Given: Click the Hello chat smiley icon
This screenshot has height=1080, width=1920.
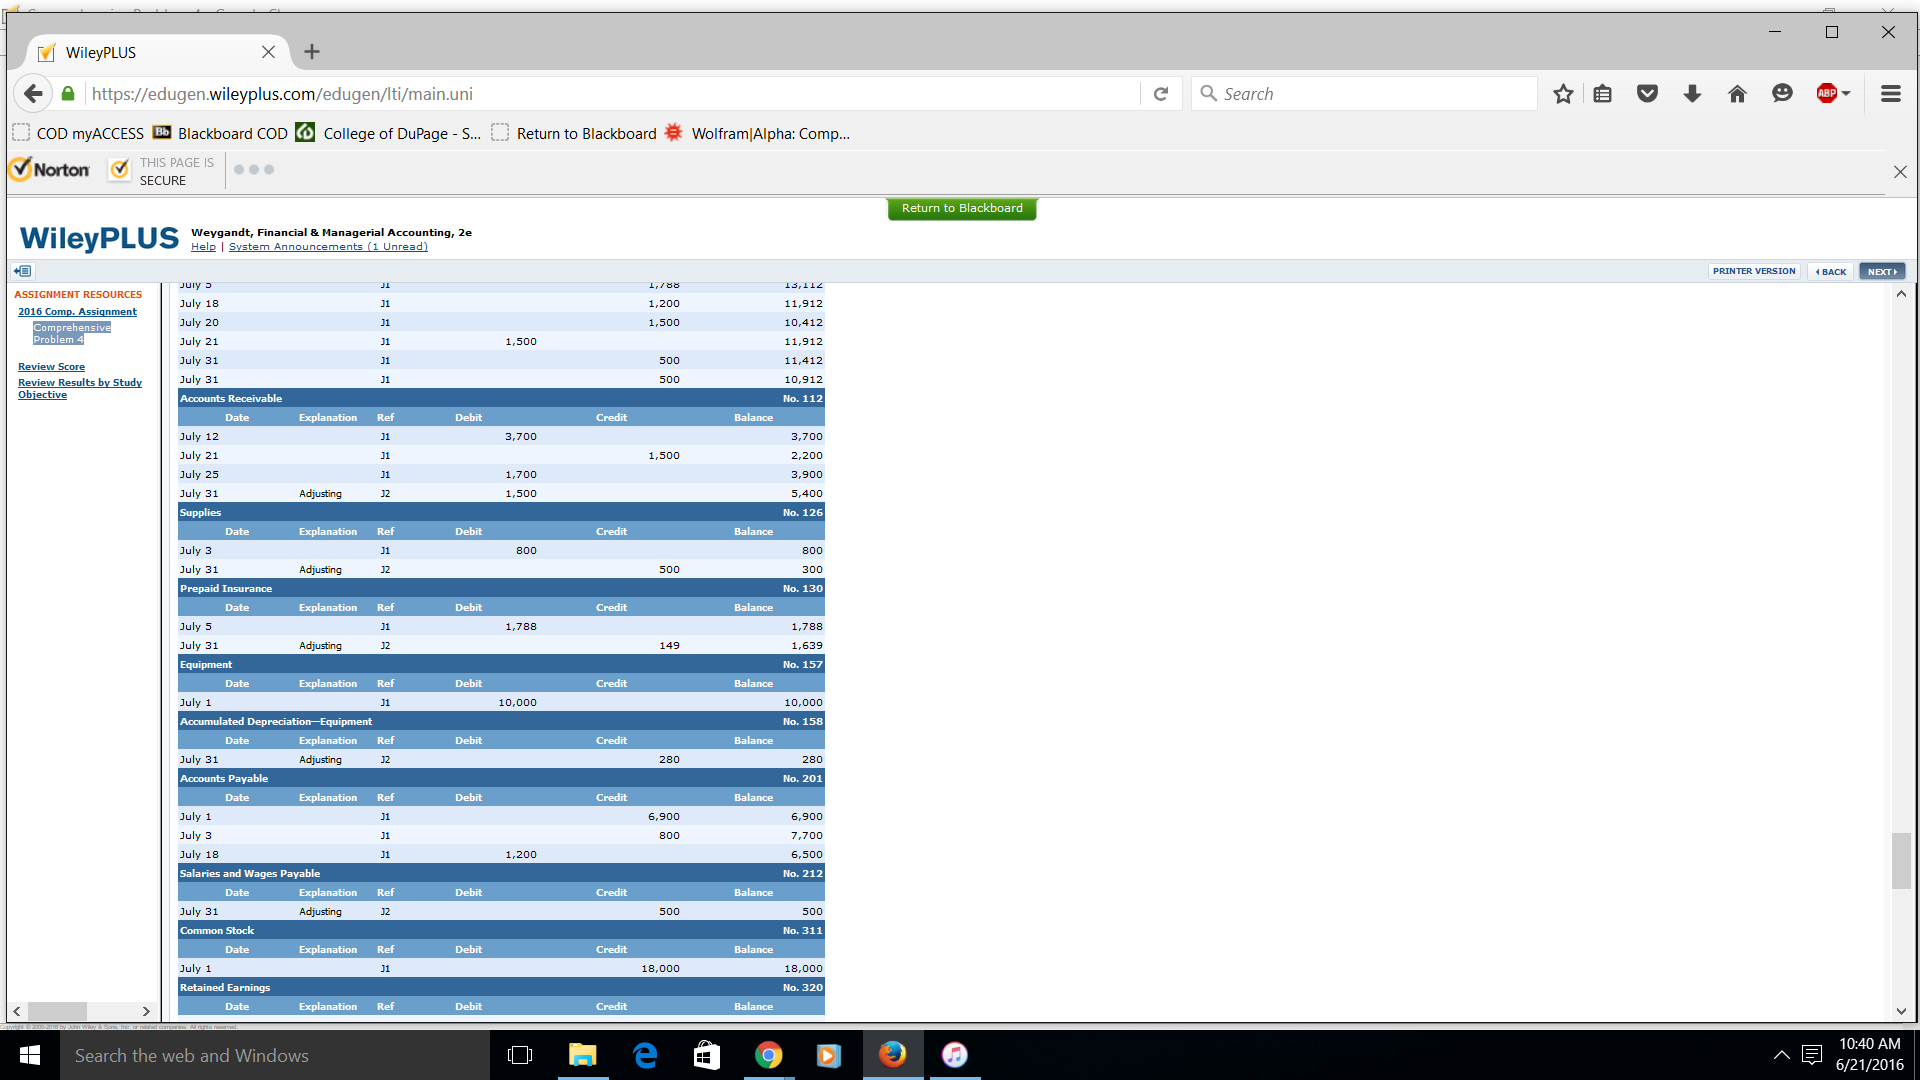Looking at the screenshot, I should pos(1782,94).
